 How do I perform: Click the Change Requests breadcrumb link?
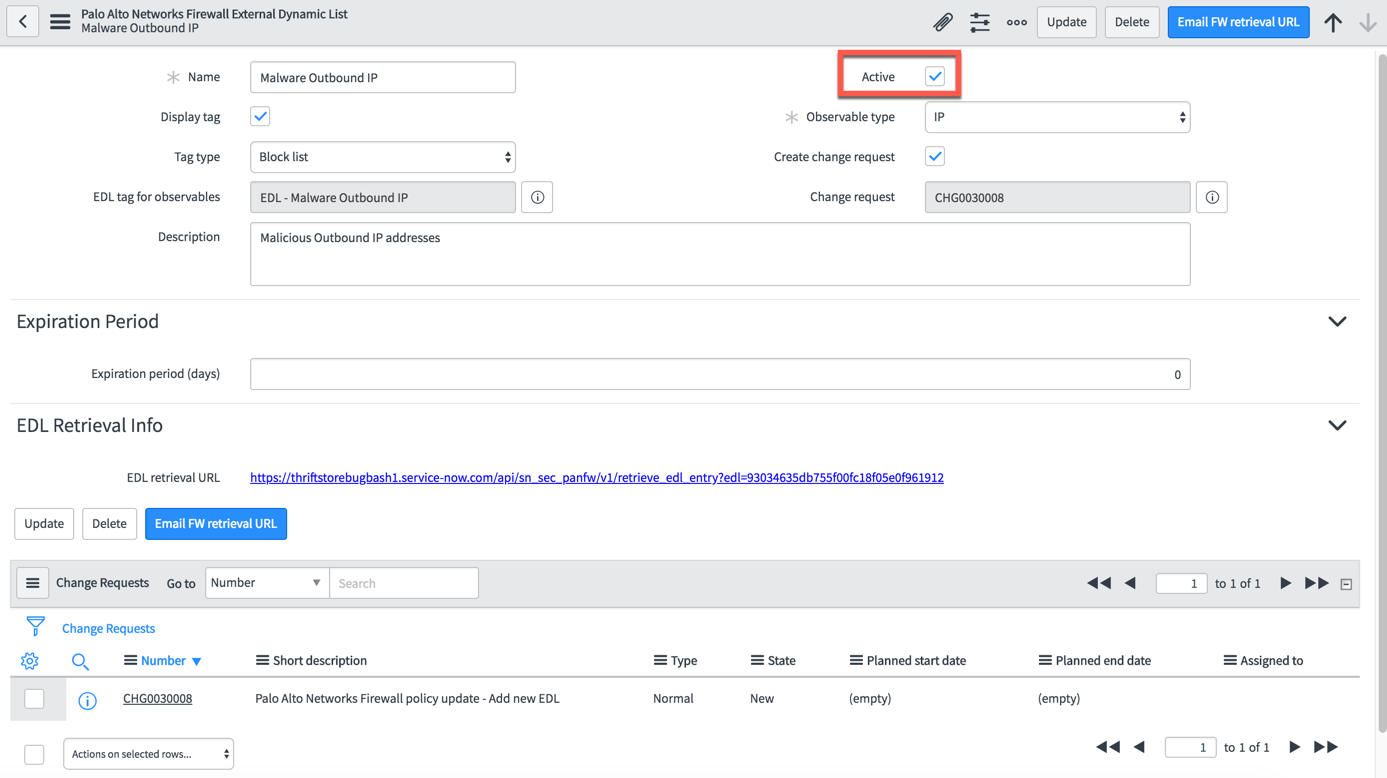click(108, 628)
